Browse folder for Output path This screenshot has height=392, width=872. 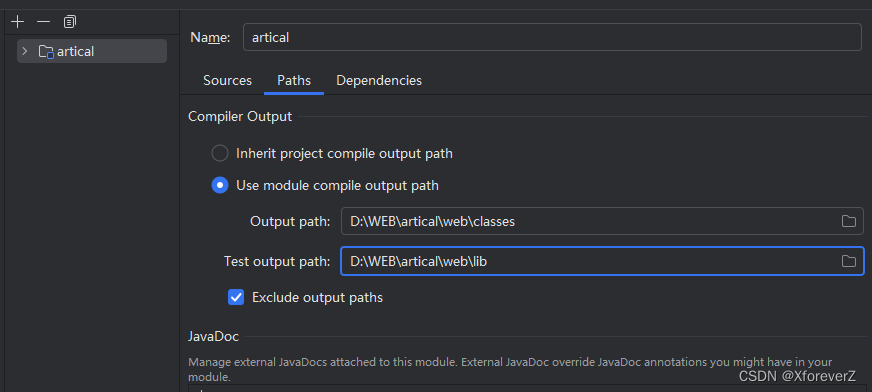pos(848,221)
